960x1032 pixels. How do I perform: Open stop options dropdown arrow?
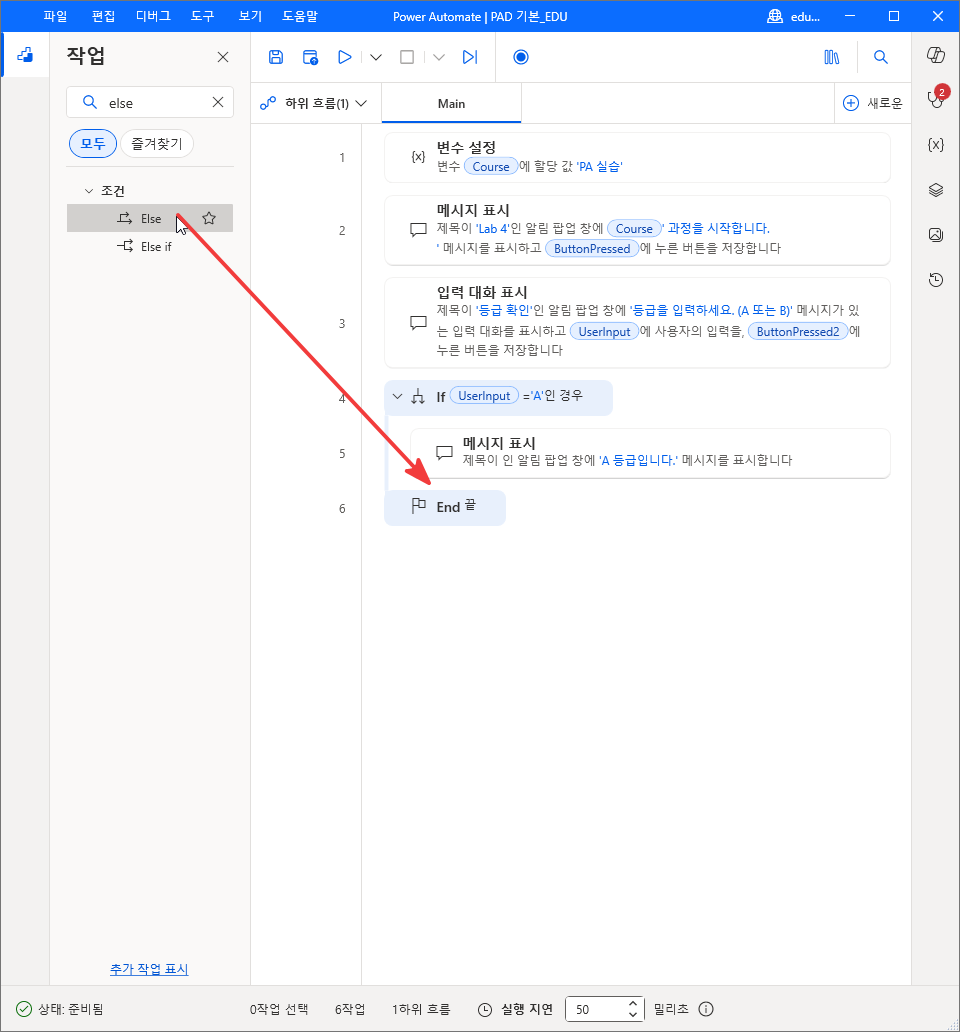(x=439, y=57)
